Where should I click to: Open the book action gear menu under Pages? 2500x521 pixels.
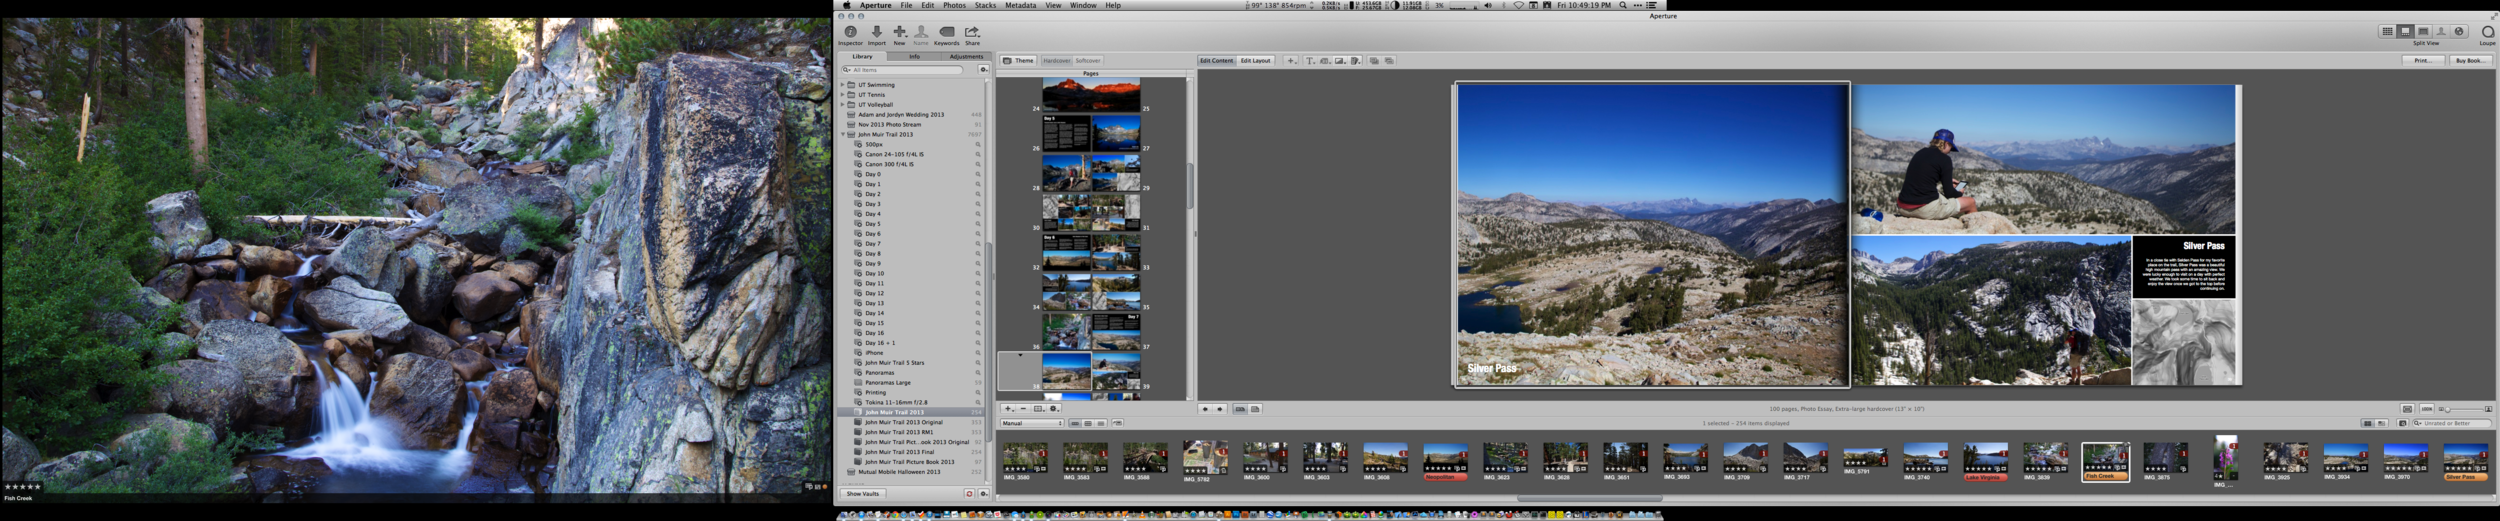point(1054,408)
